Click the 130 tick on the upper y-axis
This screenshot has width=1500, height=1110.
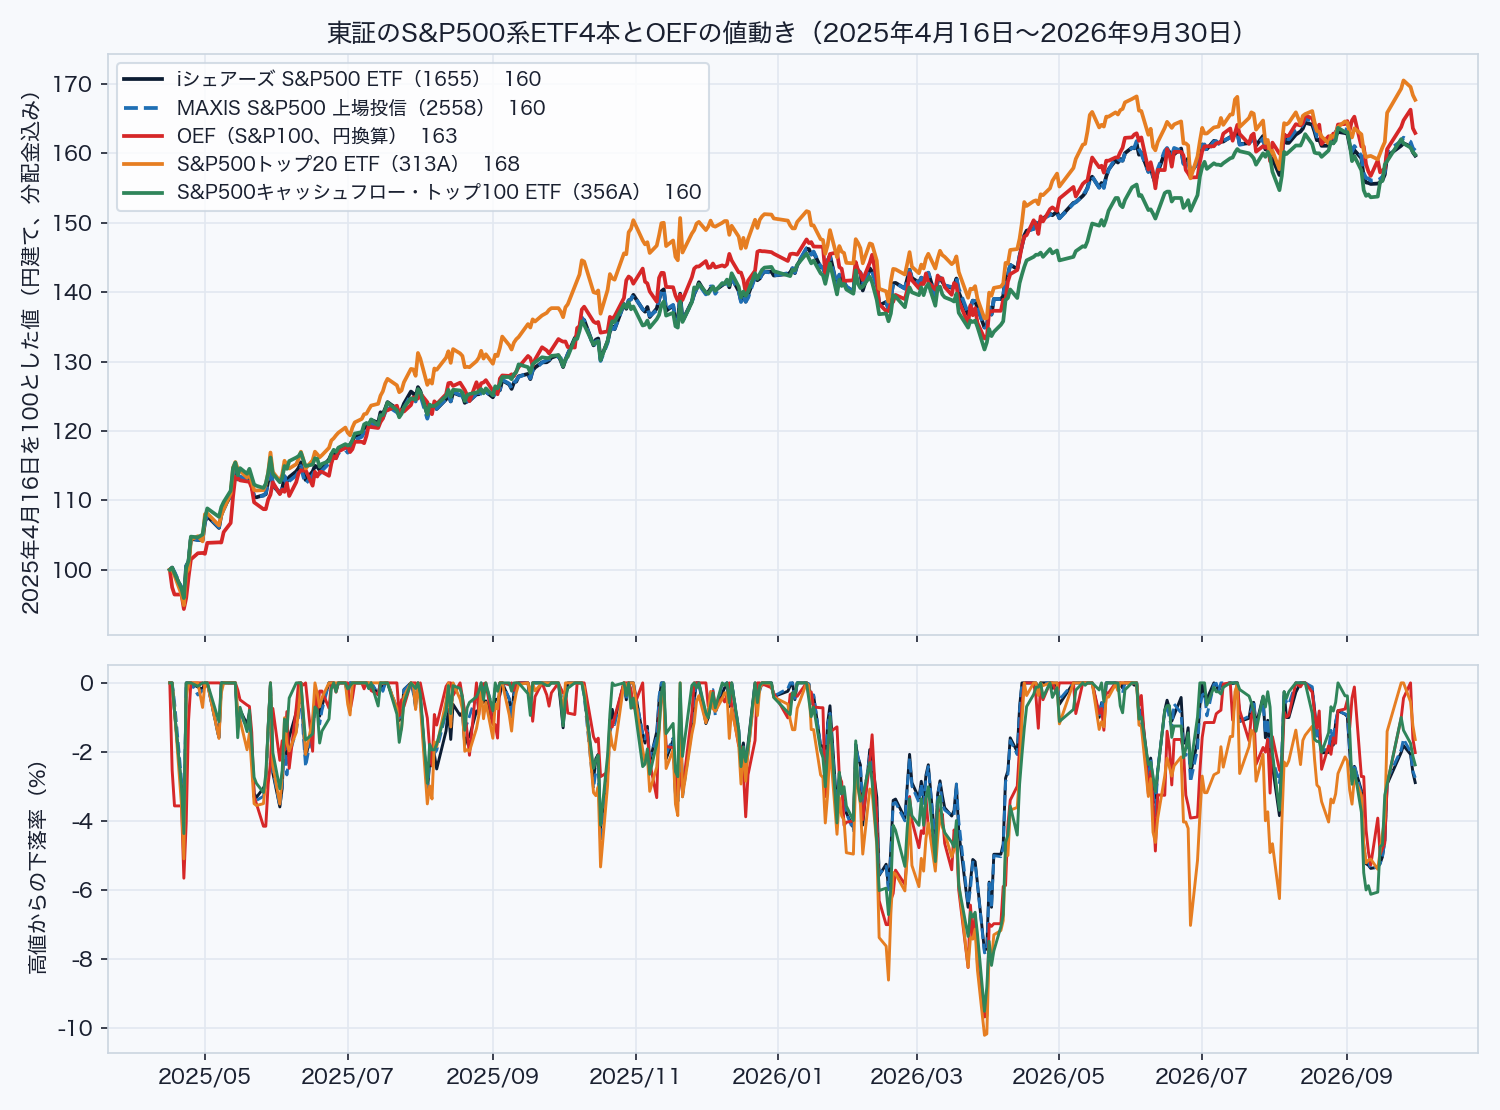(x=73, y=362)
